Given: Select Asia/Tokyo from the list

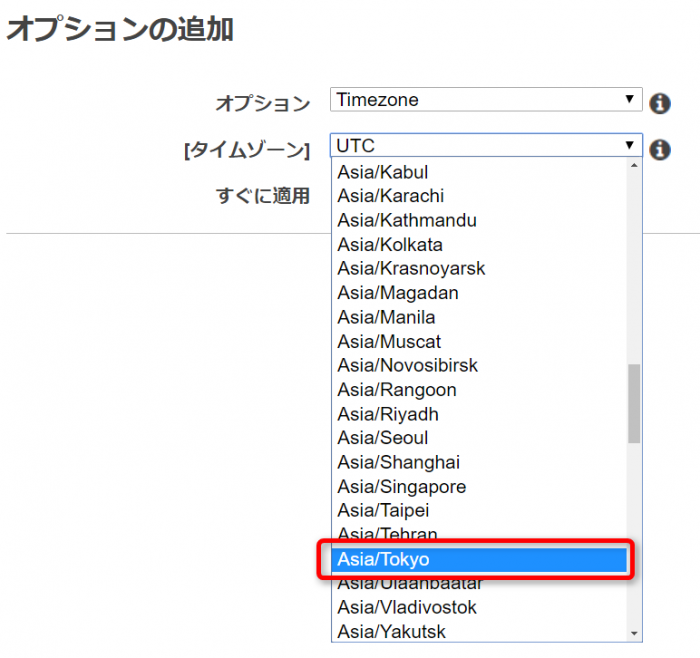Looking at the screenshot, I should point(479,559).
